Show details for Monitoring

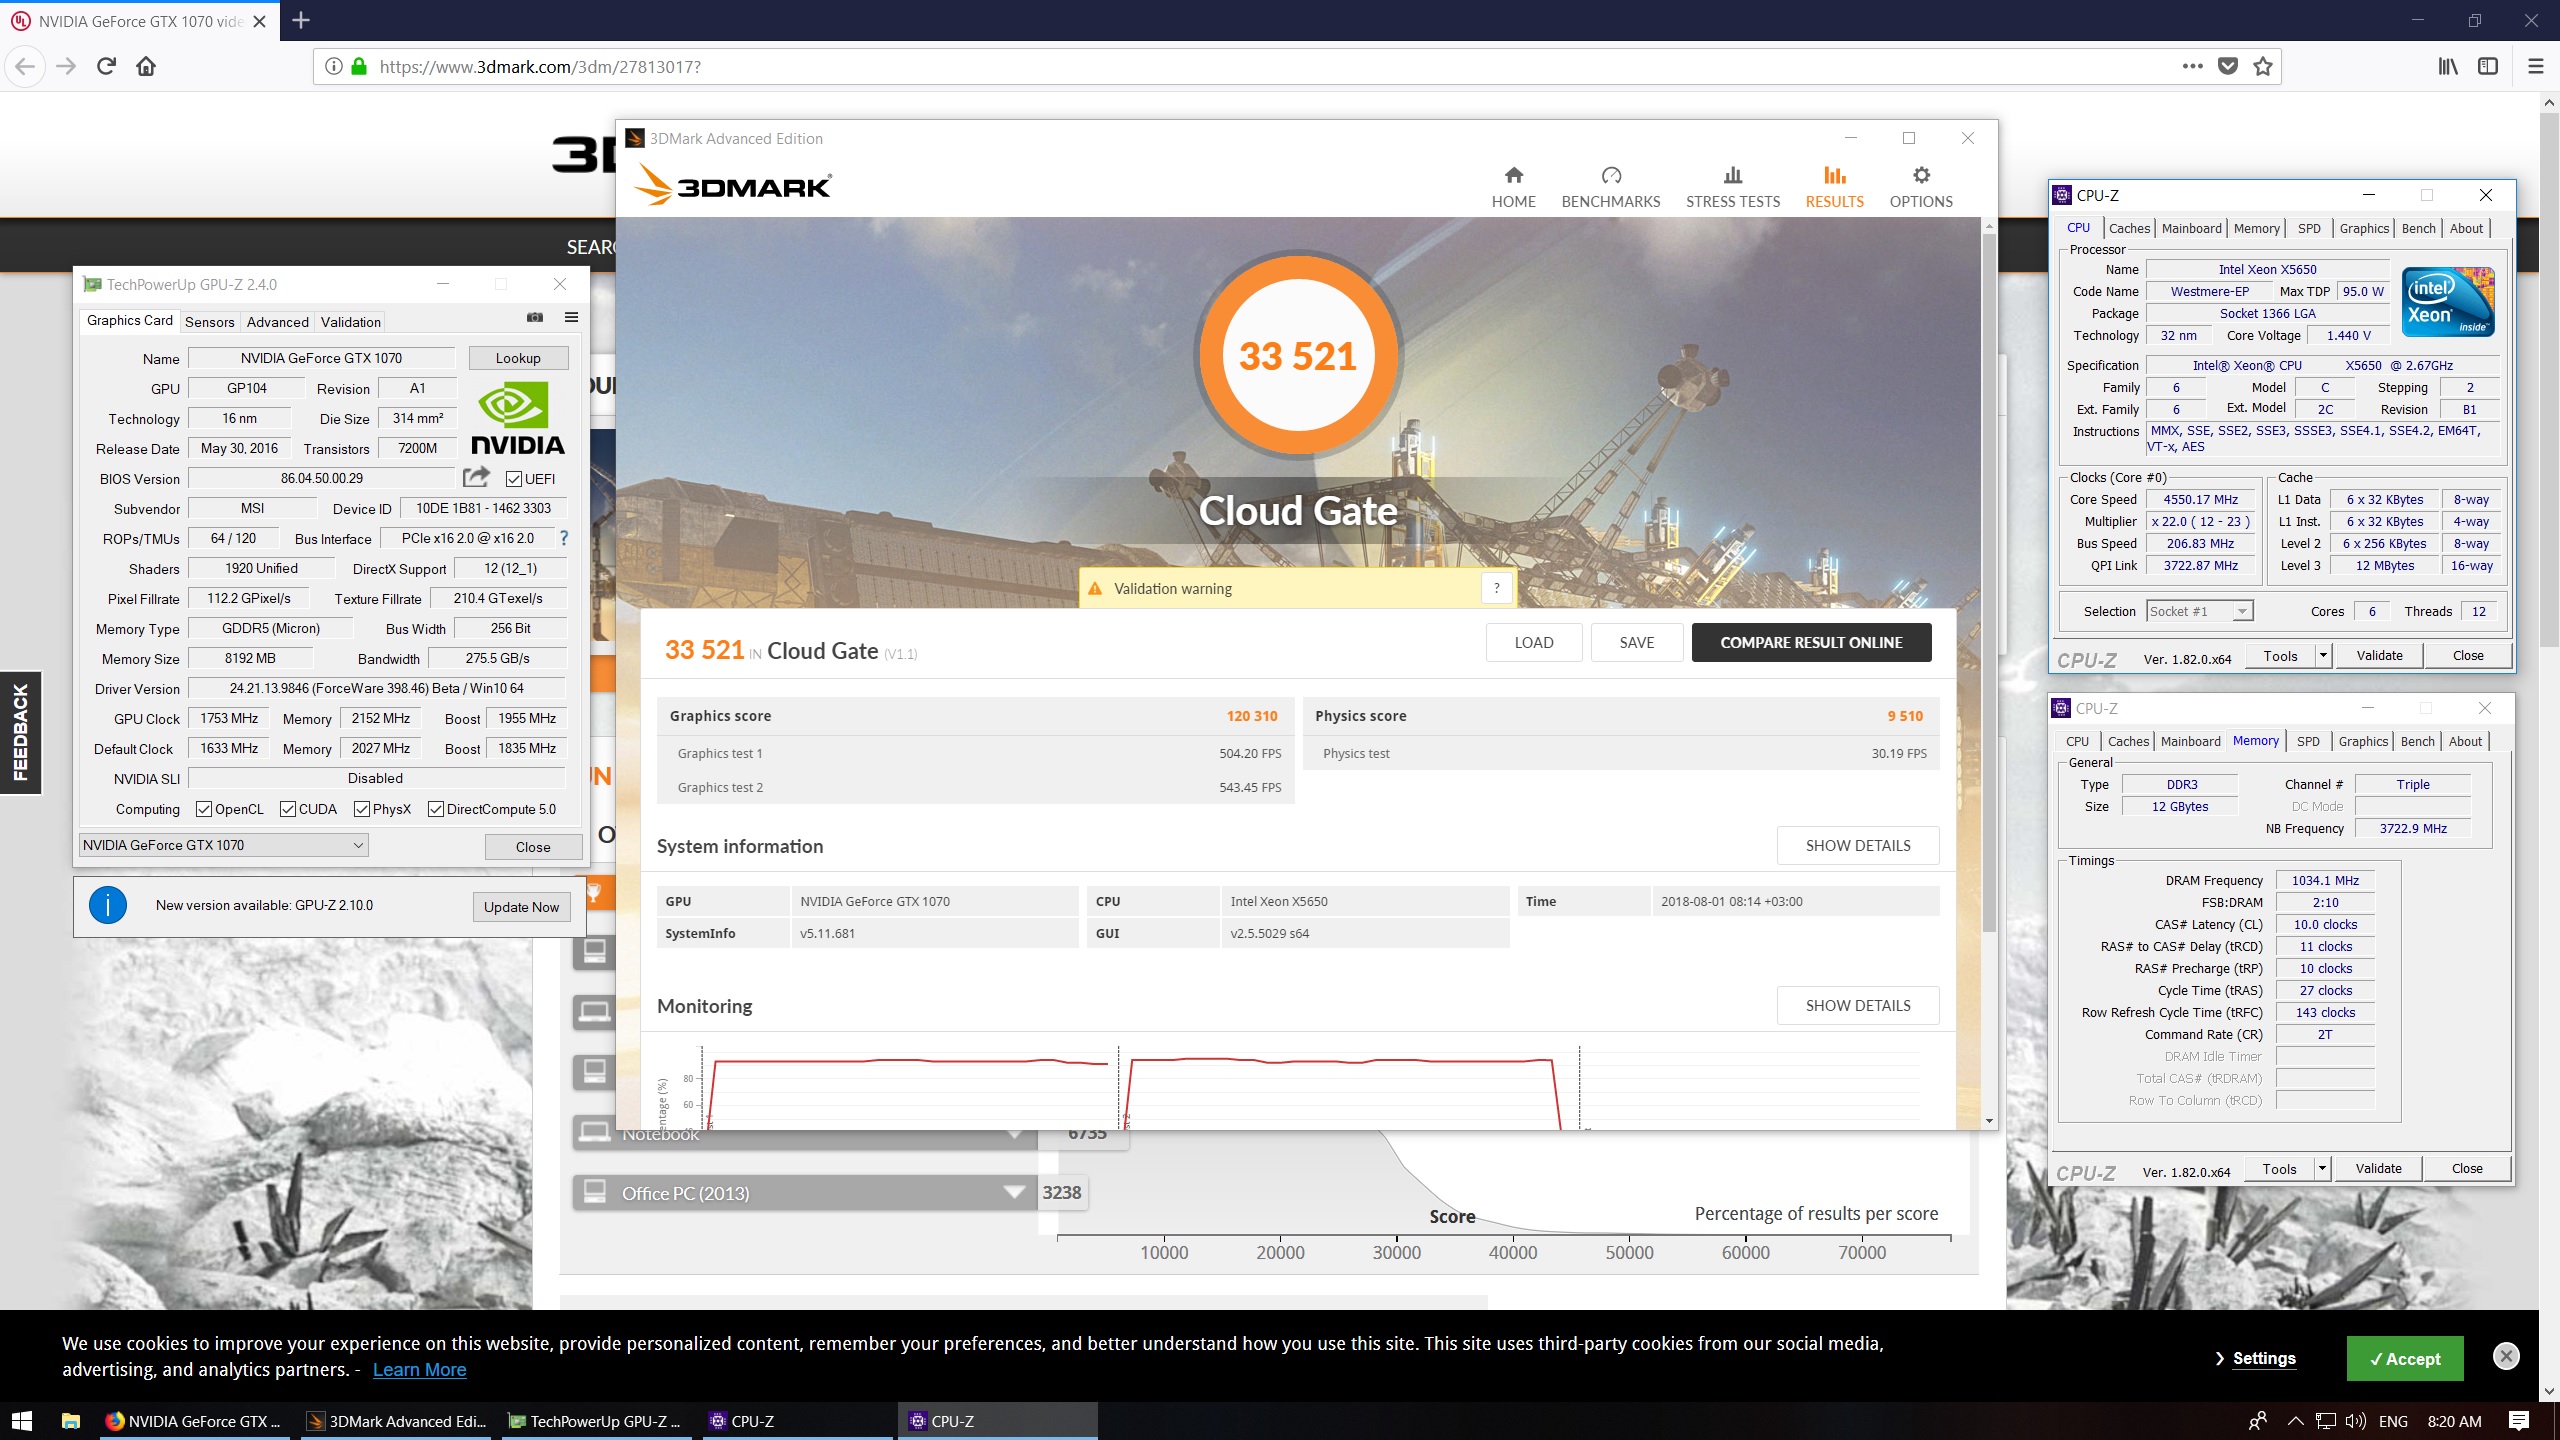[x=1857, y=1005]
